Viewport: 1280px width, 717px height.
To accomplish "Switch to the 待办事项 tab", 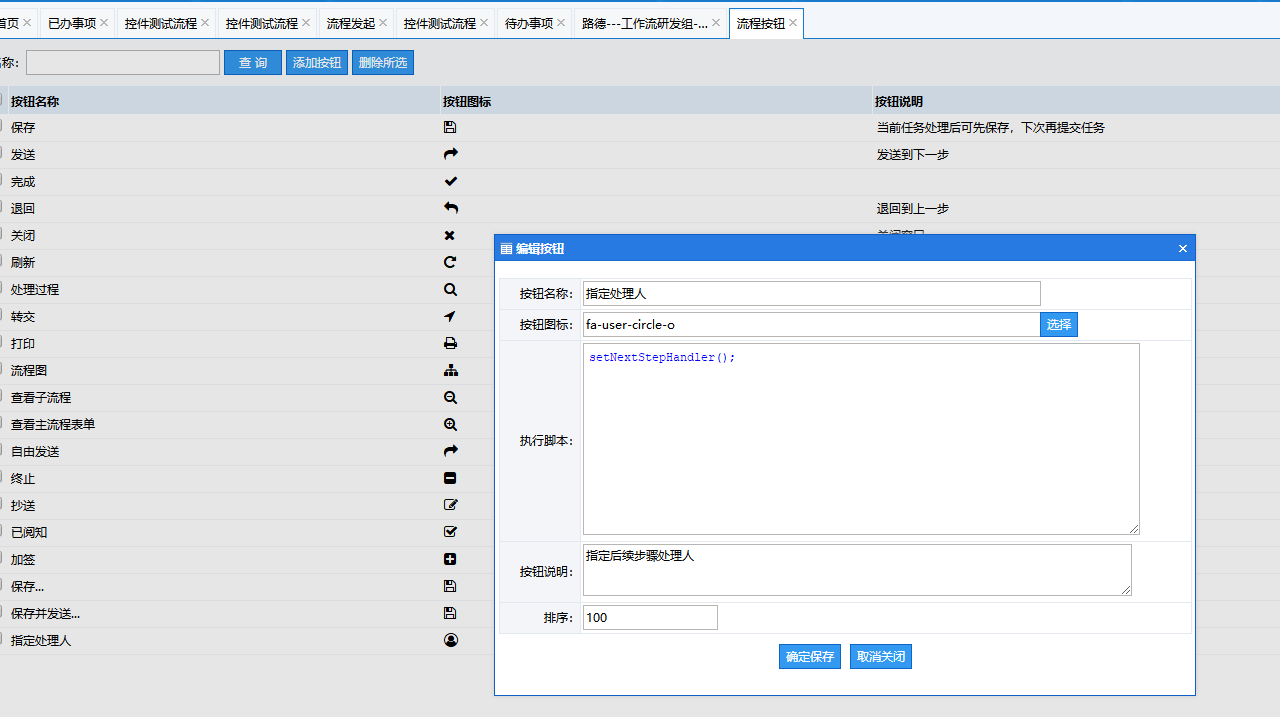I will (529, 23).
